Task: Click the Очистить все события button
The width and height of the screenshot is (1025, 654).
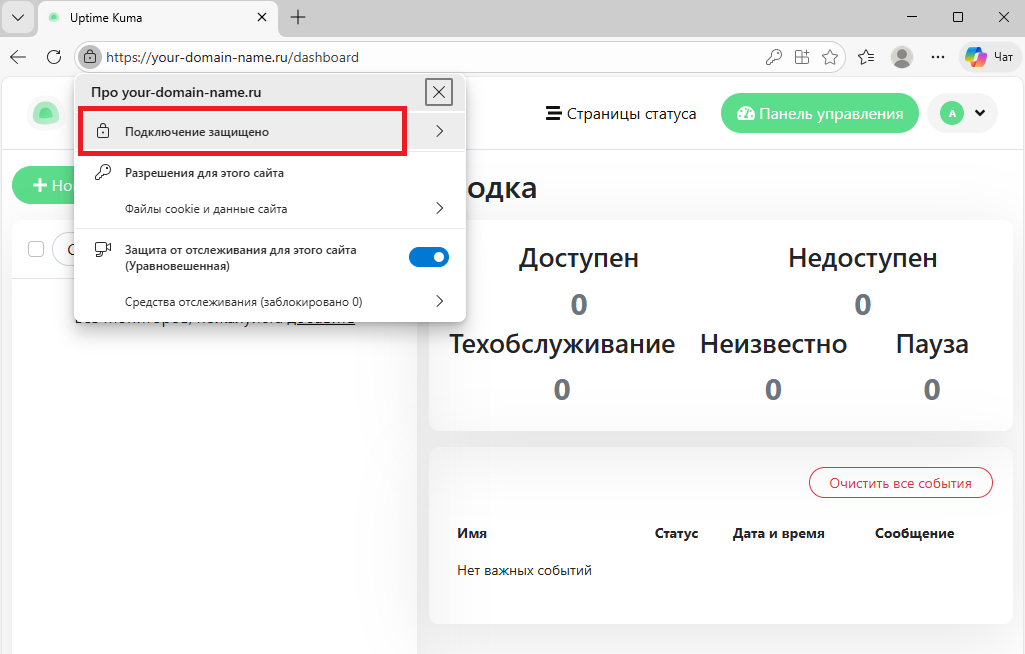Action: point(900,482)
